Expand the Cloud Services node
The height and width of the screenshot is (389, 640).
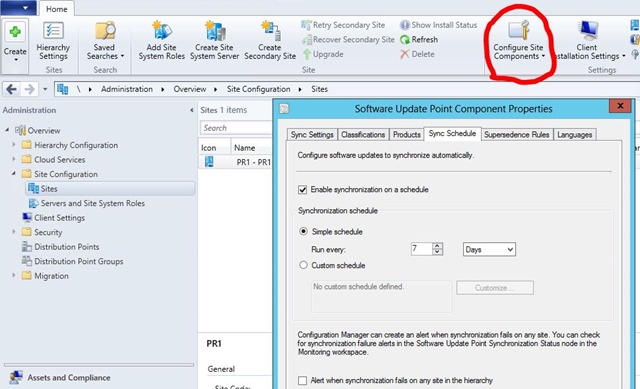(13, 159)
